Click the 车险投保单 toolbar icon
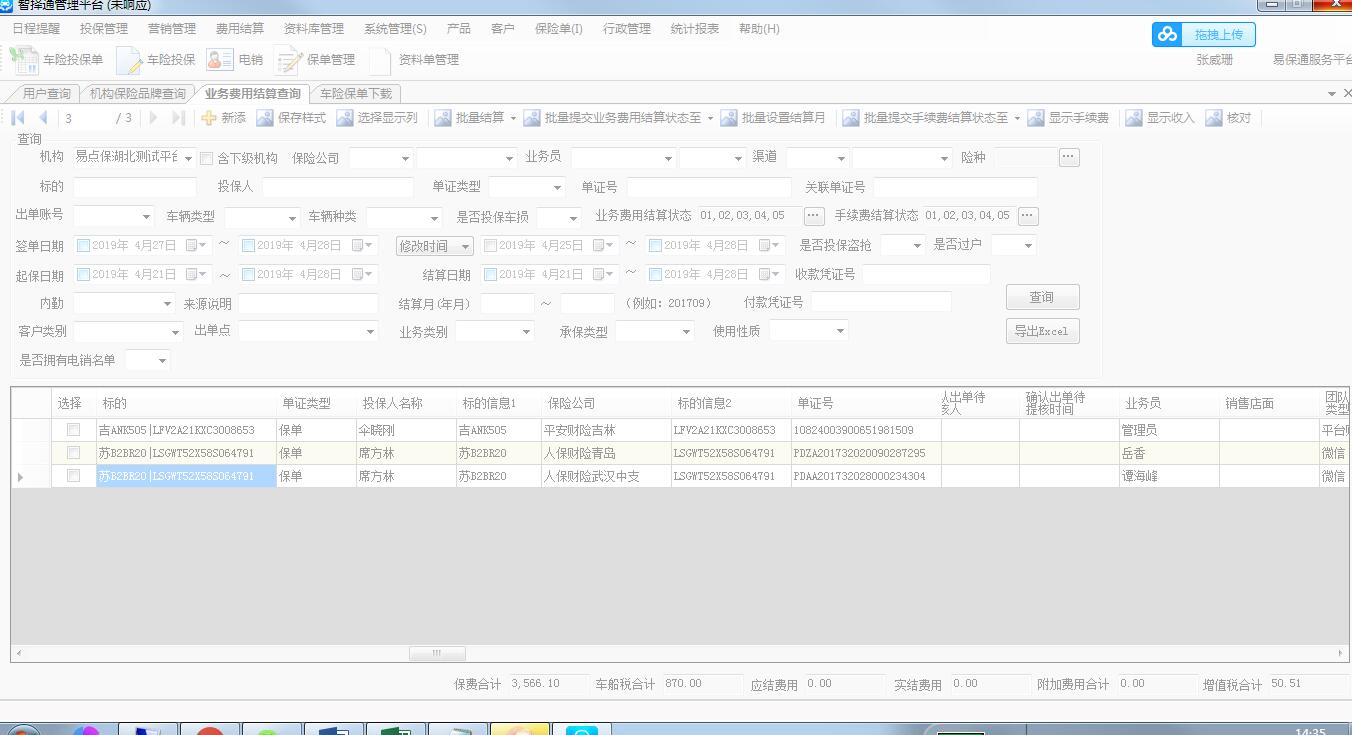Viewport: 1352px width, 735px height. point(24,60)
